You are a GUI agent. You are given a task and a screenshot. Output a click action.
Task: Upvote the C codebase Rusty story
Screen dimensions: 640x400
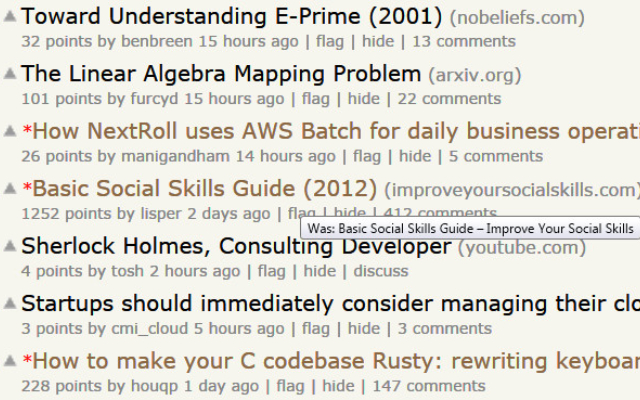(10, 362)
